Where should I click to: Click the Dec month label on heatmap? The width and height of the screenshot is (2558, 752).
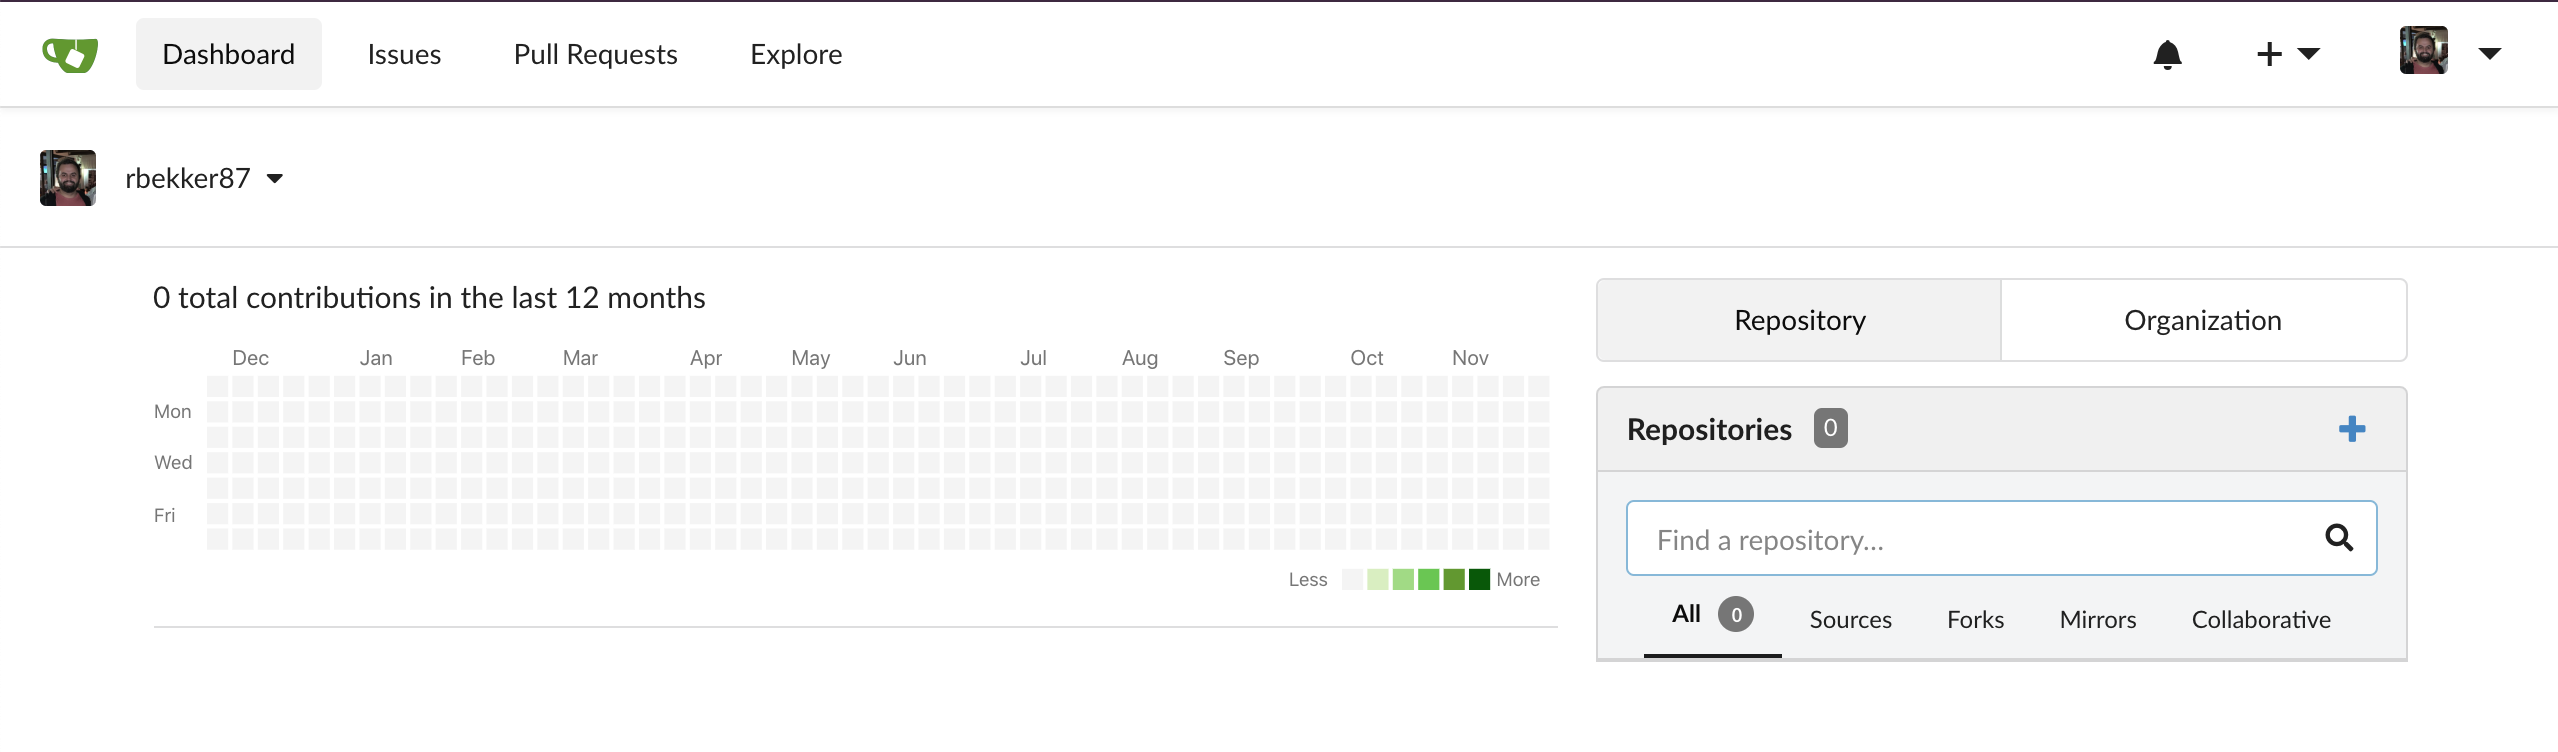(250, 358)
